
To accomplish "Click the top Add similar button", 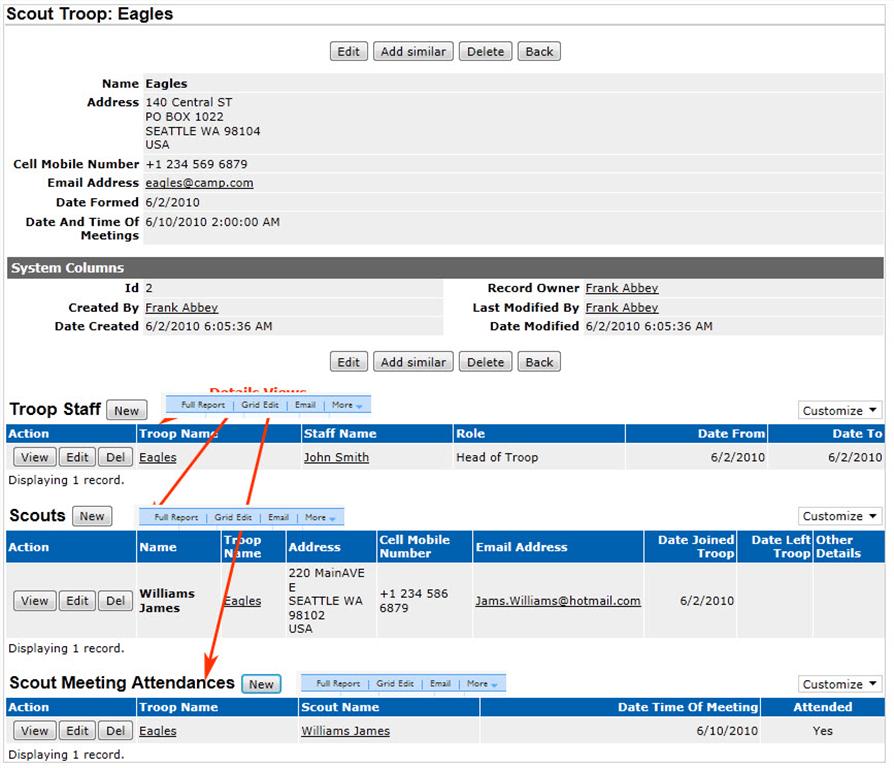I will [x=414, y=52].
